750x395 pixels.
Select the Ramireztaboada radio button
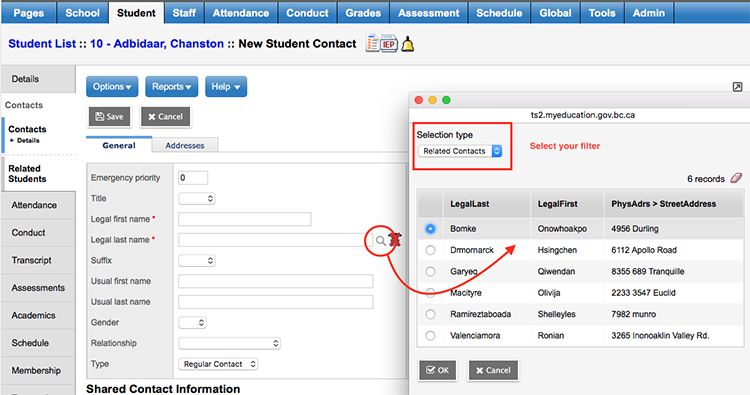pyautogui.click(x=430, y=314)
